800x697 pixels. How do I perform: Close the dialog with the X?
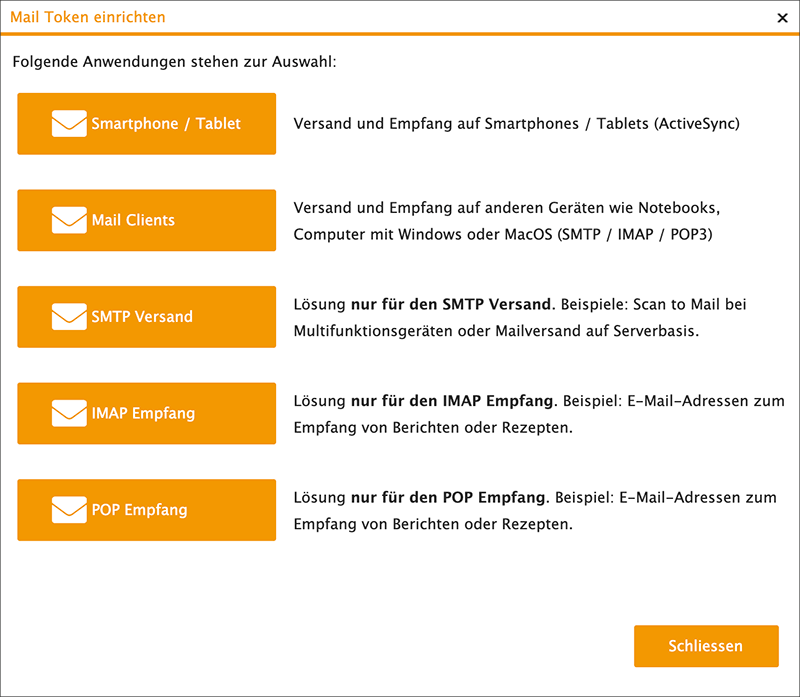point(781,17)
